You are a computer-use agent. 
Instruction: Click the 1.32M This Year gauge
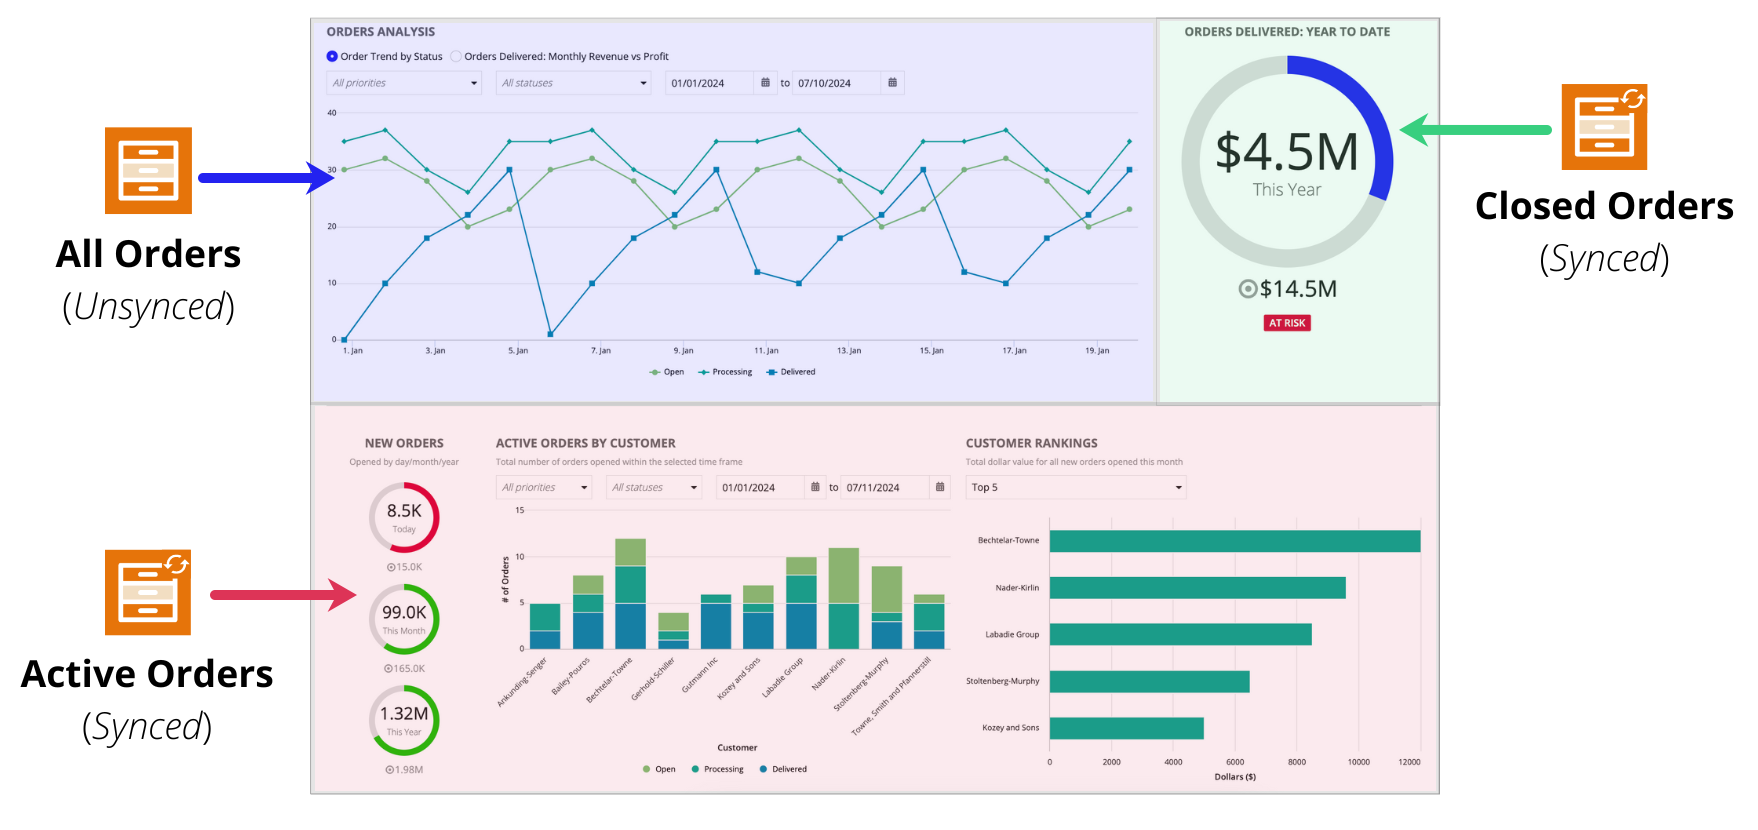pos(404,720)
